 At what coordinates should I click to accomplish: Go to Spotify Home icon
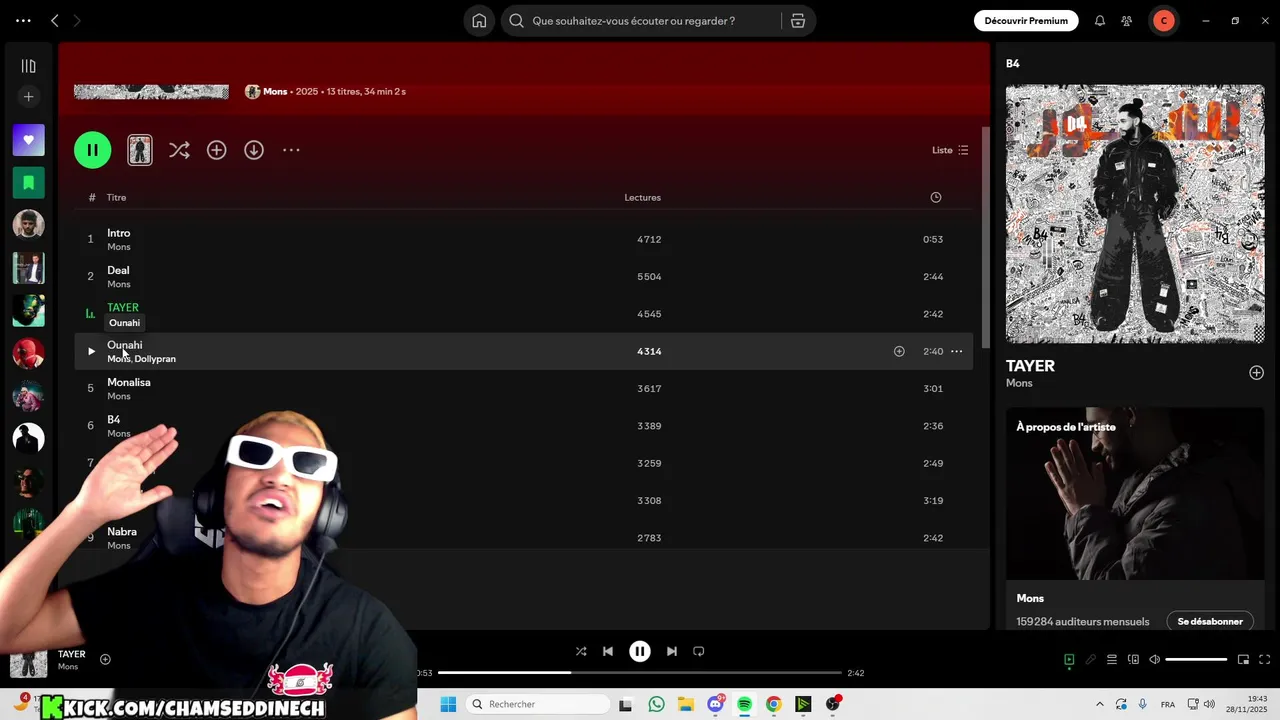tap(479, 20)
